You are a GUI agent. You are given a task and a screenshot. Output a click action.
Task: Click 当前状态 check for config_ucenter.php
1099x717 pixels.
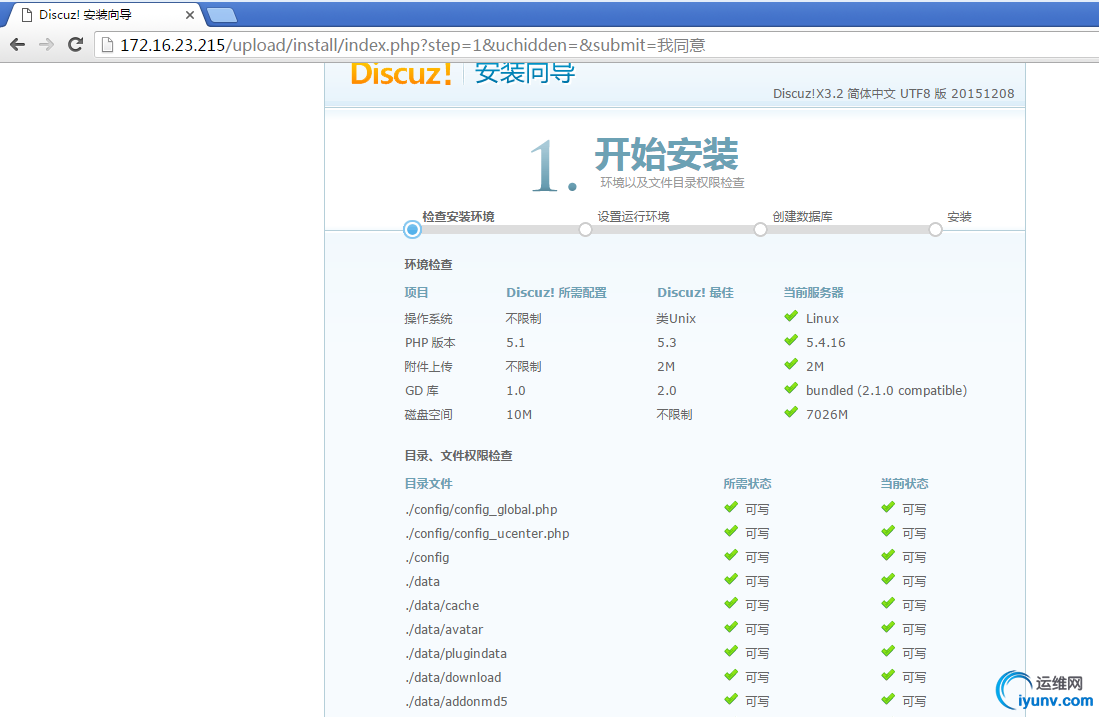tap(888, 531)
